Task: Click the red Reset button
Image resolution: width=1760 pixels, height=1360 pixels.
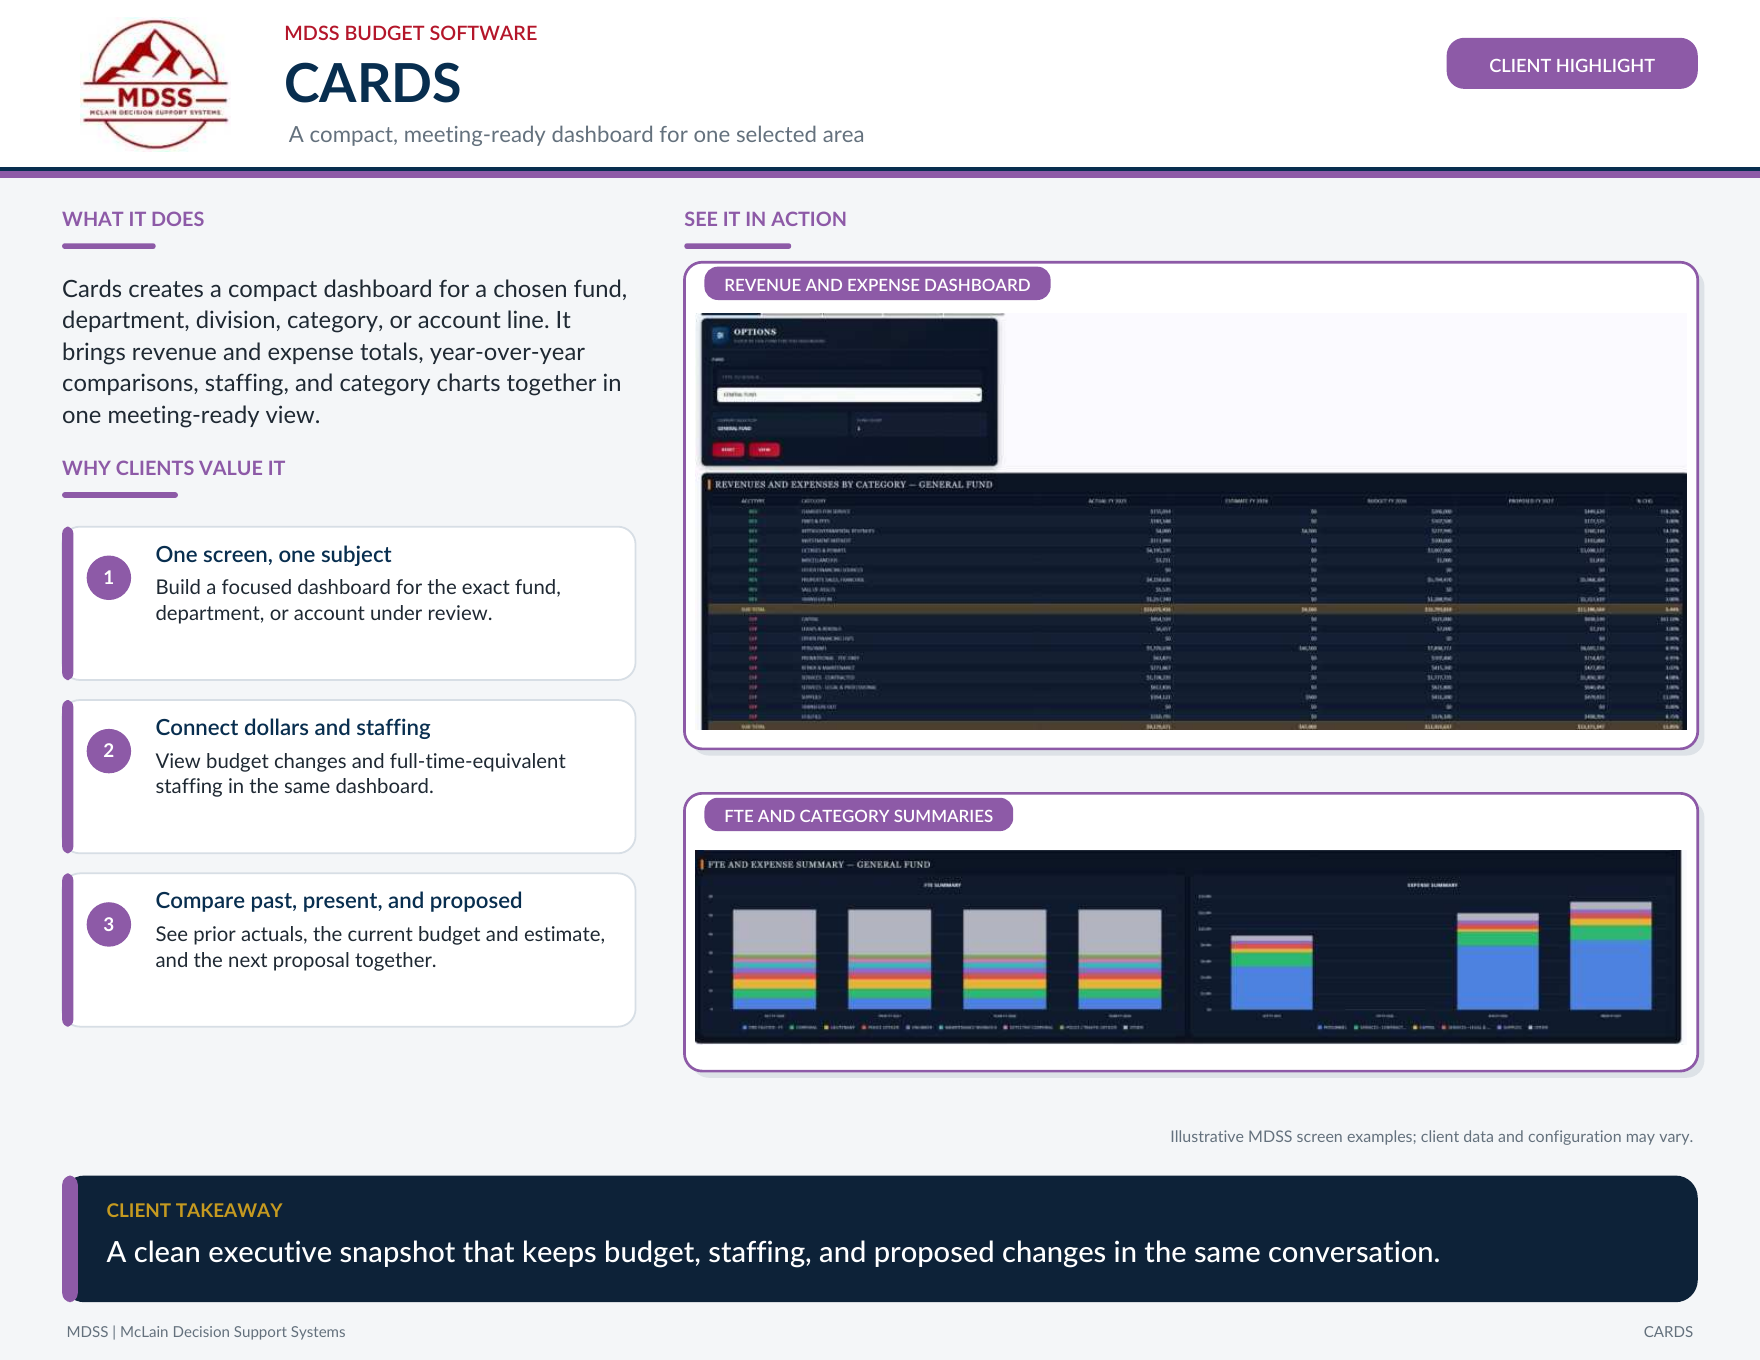Action: (x=728, y=450)
